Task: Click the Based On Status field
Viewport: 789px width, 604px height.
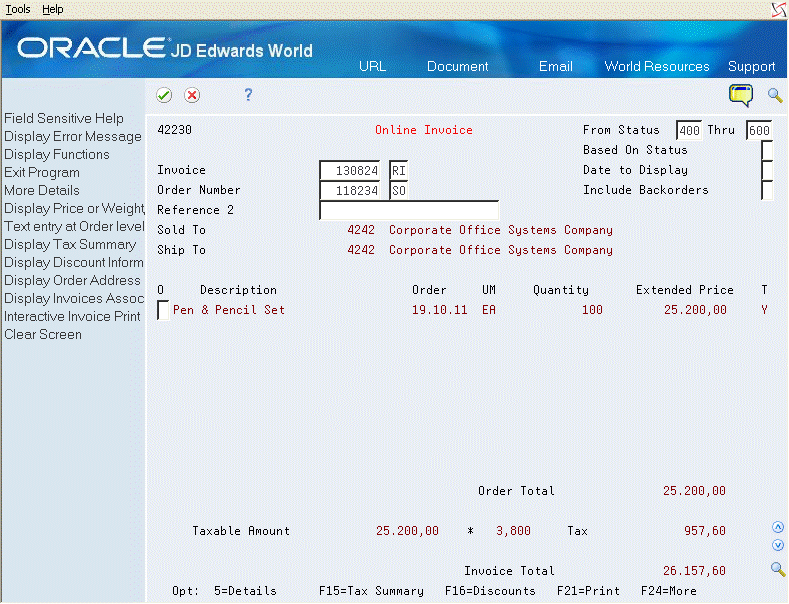Action: point(767,150)
